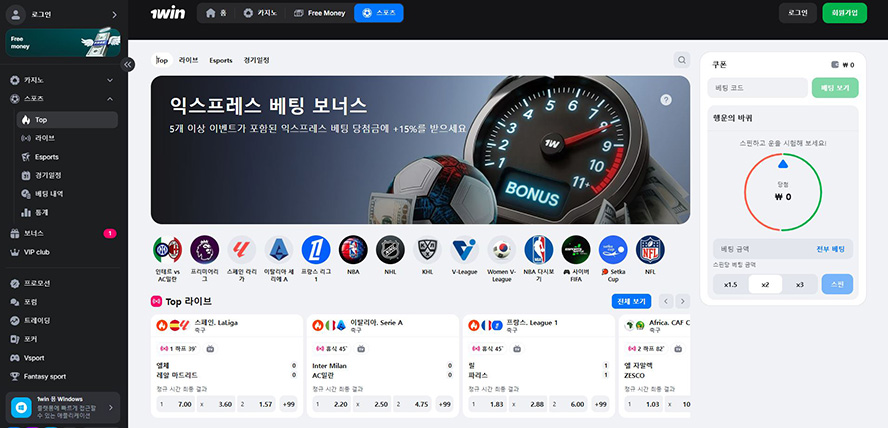Click the 전부 베팅 link
888x428 pixels.
tap(830, 249)
